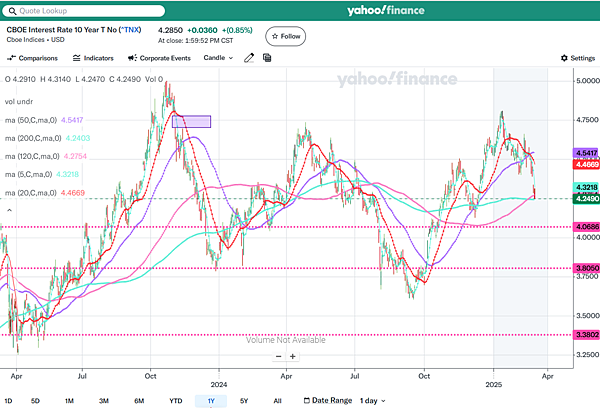
Task: Open chart Settings gear
Action: point(578,58)
